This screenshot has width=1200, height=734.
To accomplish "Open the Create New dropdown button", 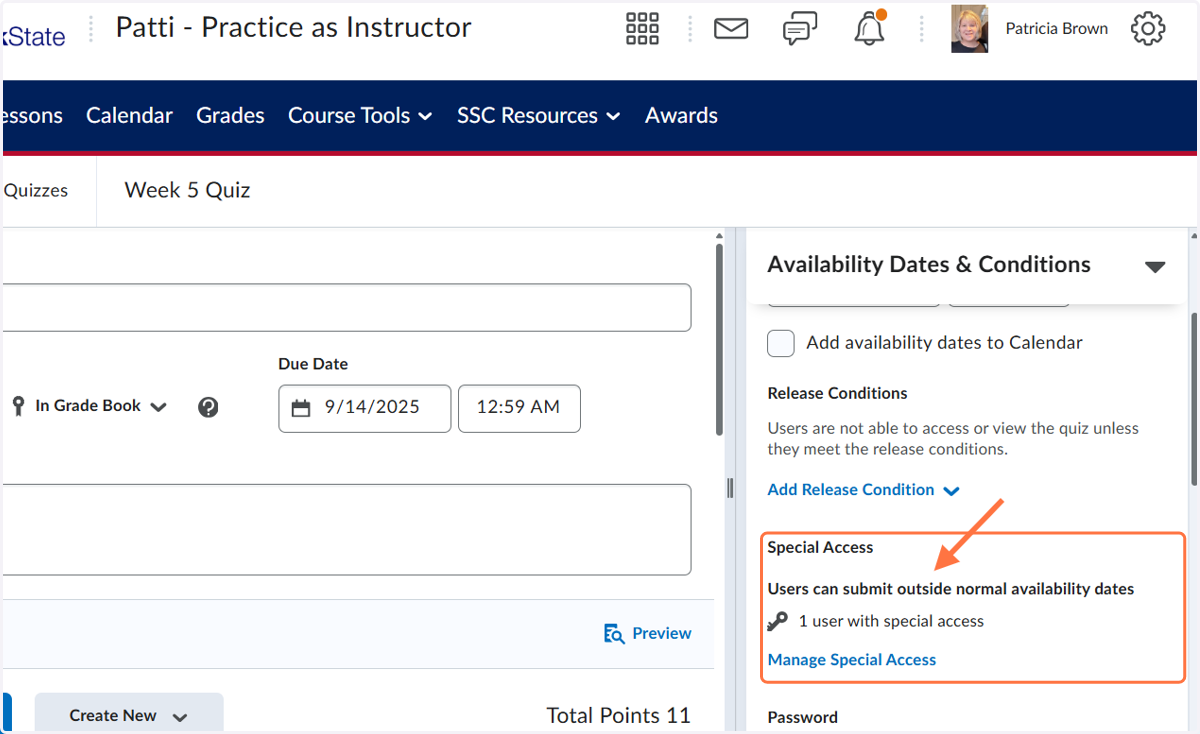I will click(129, 714).
